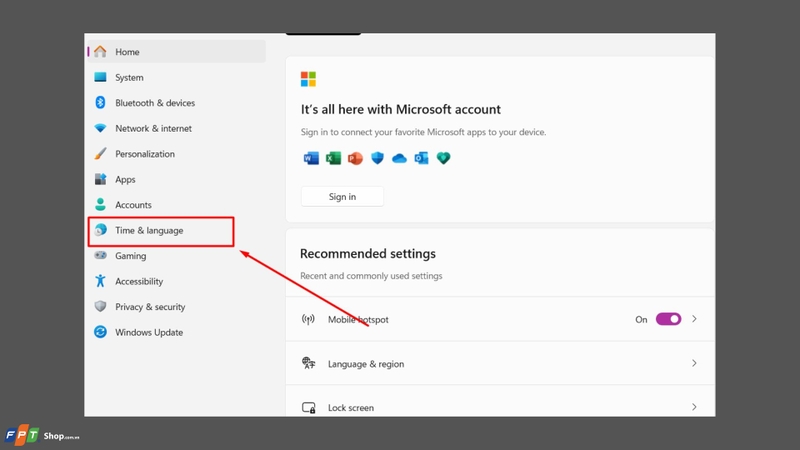
Task: Select Home in the settings sidebar
Action: (177, 52)
